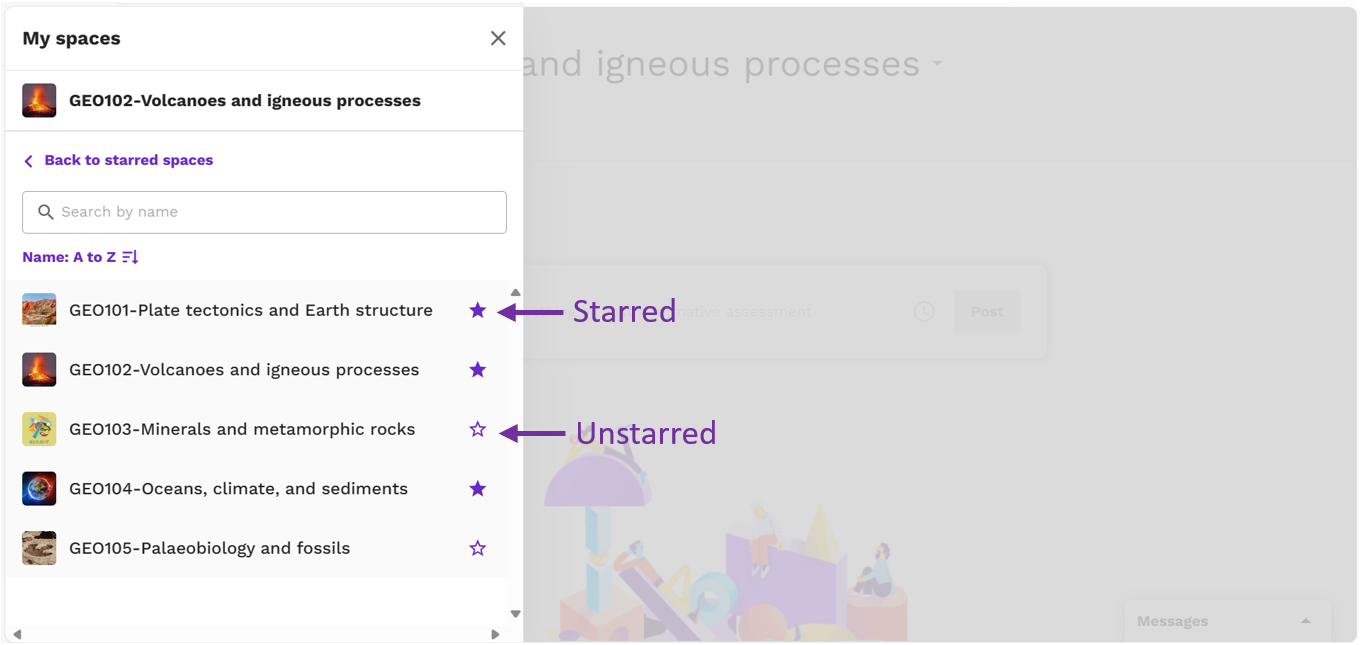Open GEO105-Palaeobiology and fossils space
1361x645 pixels.
coord(210,548)
